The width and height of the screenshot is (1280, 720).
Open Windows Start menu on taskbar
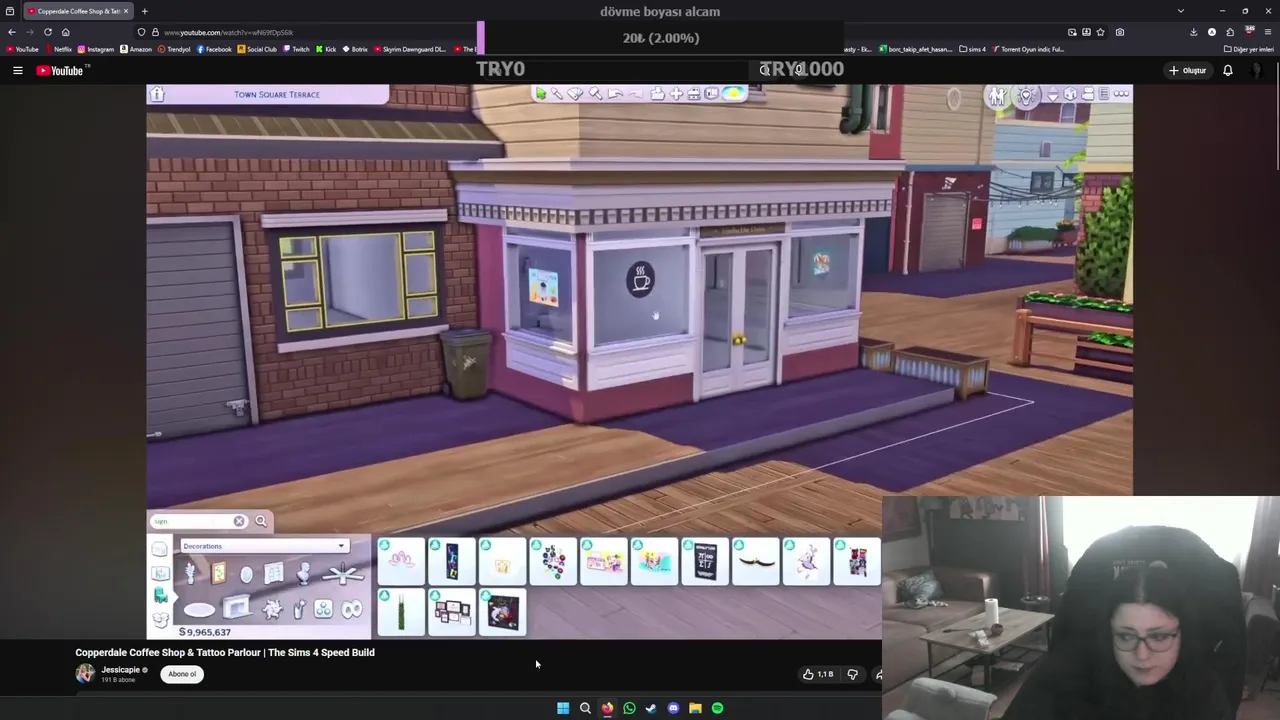563,708
